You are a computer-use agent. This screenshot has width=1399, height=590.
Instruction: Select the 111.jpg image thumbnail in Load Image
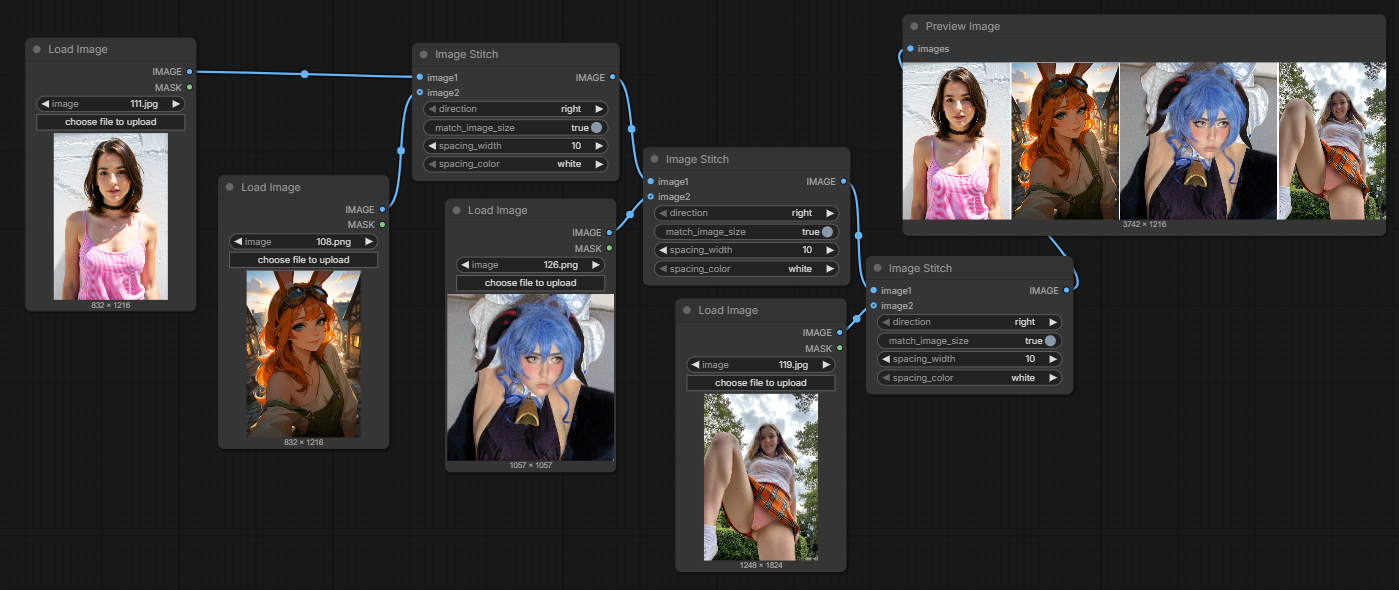[x=111, y=216]
